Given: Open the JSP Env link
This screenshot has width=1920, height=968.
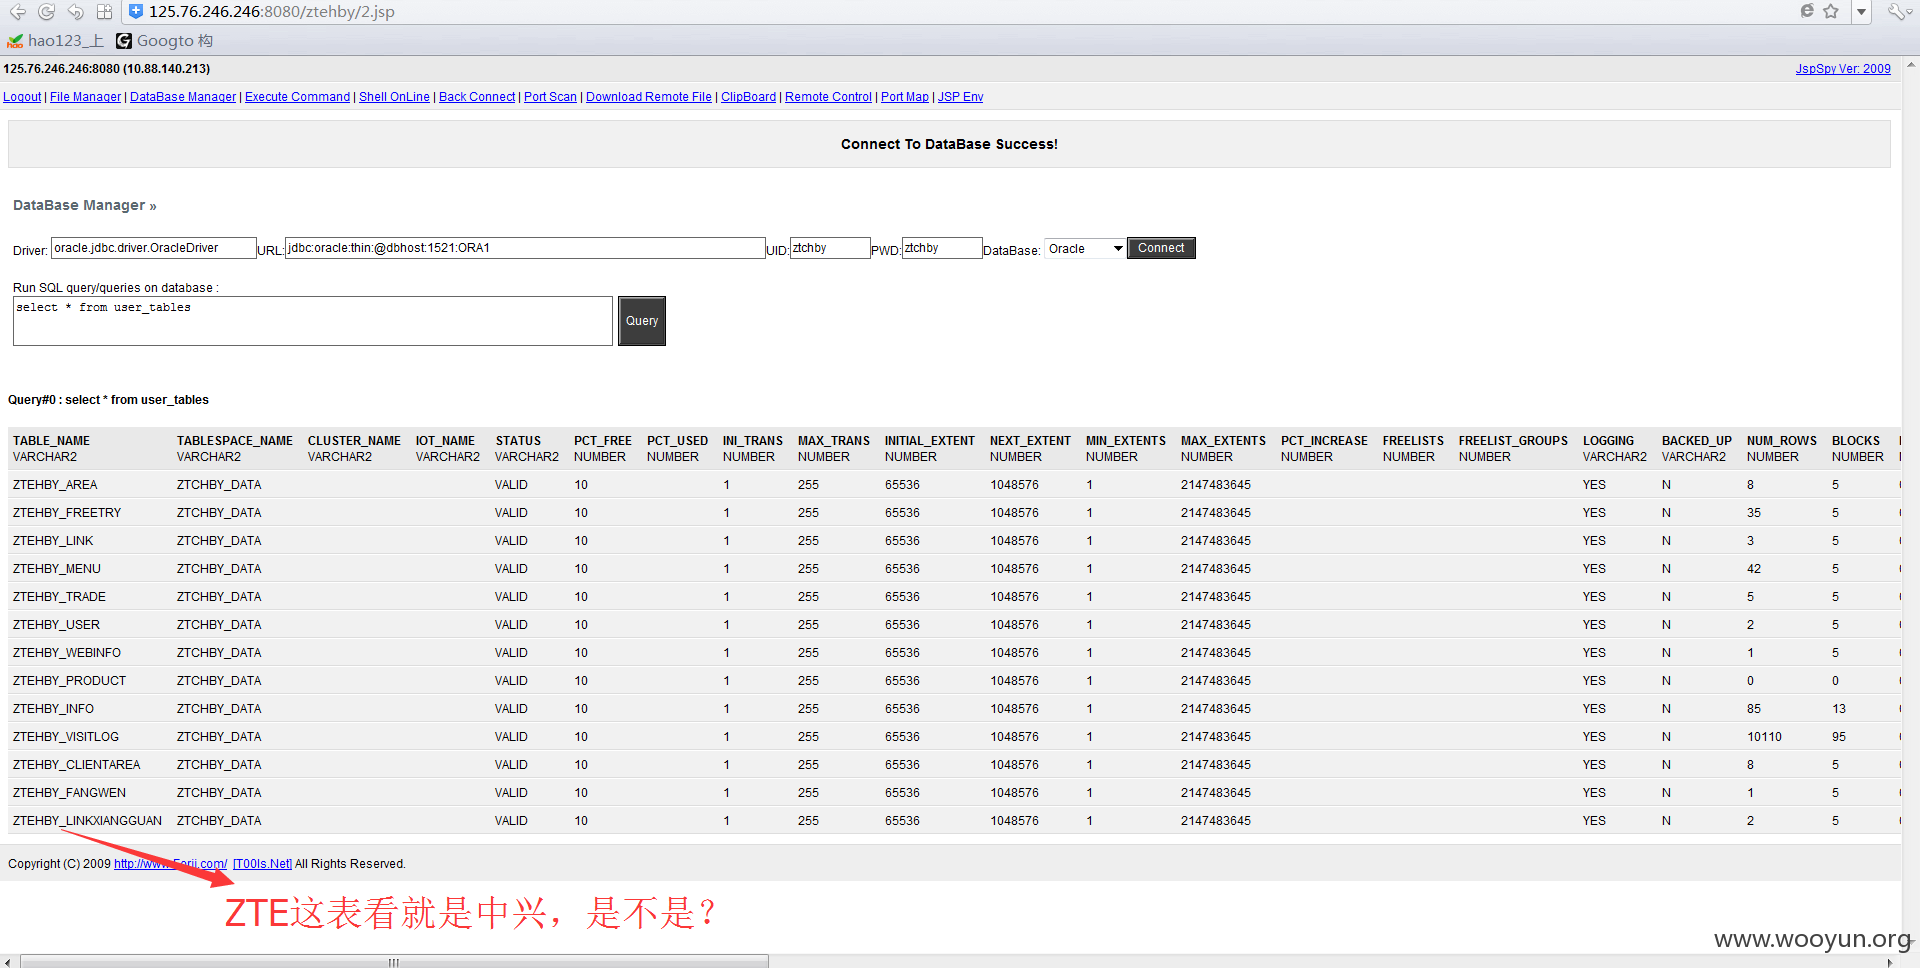Looking at the screenshot, I should [x=960, y=97].
